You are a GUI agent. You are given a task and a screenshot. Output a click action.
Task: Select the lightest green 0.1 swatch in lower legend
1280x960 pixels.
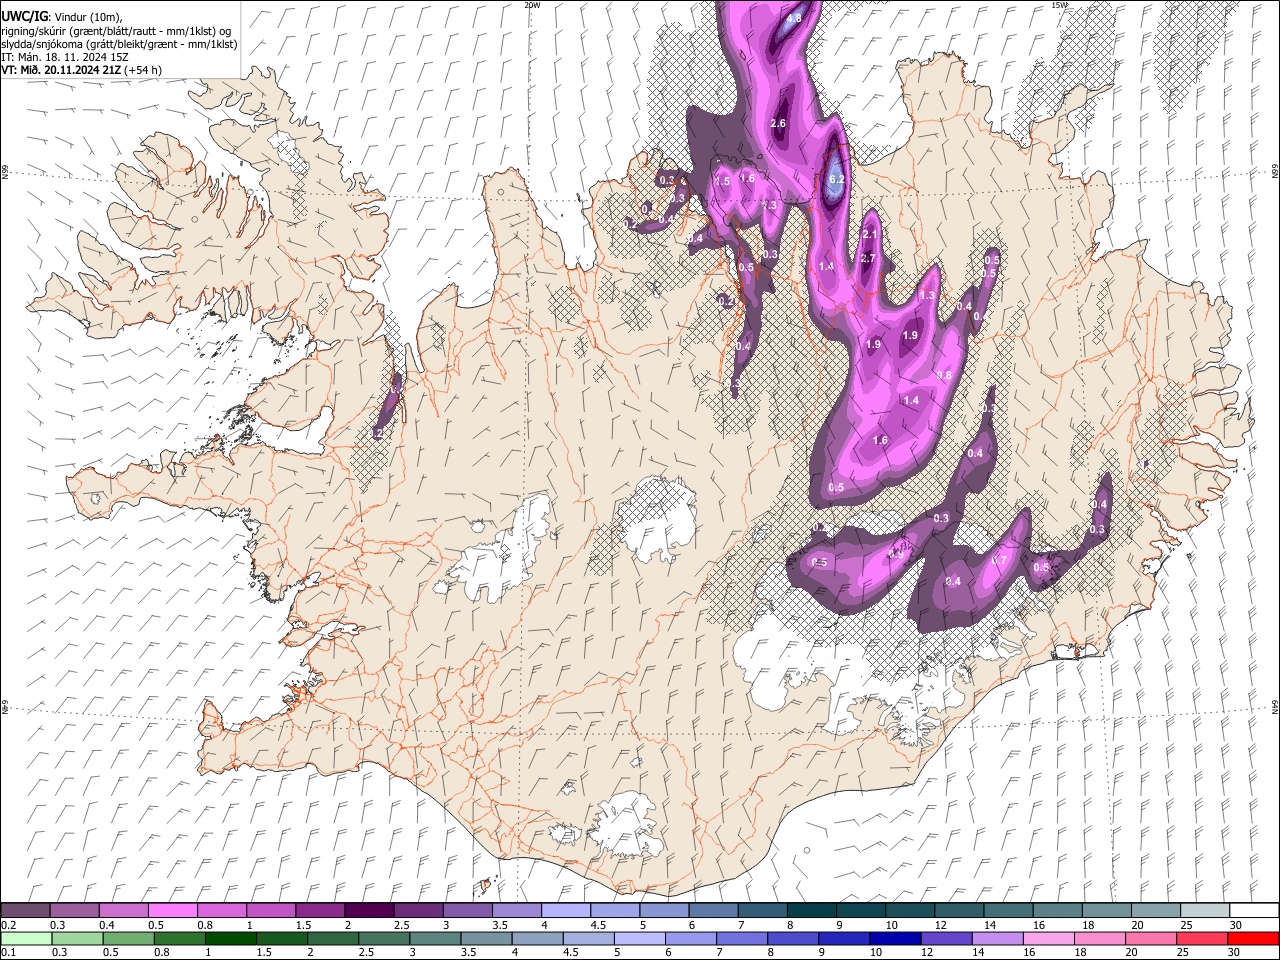click(26, 938)
